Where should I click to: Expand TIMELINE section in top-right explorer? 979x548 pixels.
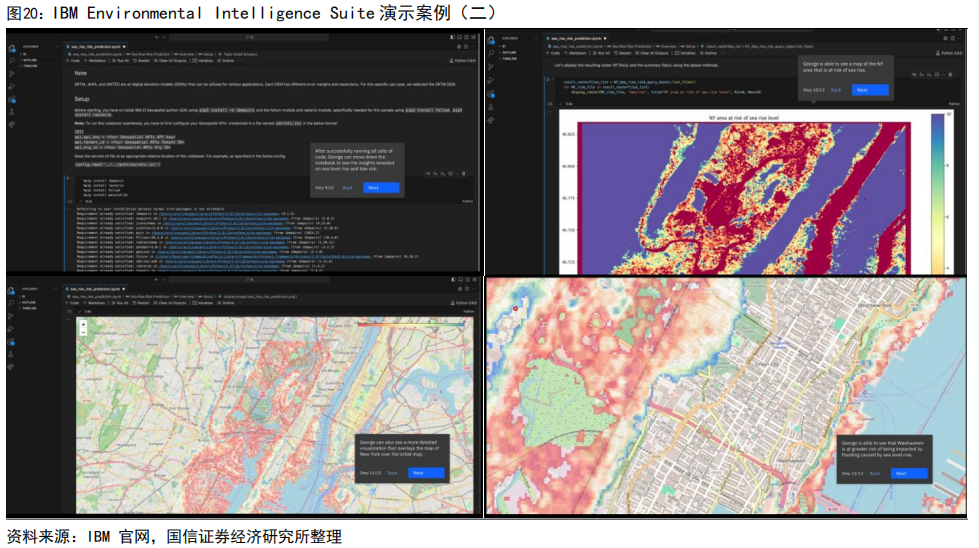click(508, 60)
